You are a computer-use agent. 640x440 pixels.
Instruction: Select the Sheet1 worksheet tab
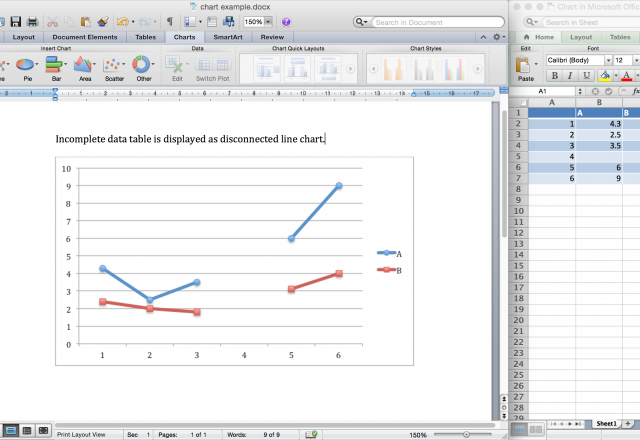pyautogui.click(x=606, y=424)
